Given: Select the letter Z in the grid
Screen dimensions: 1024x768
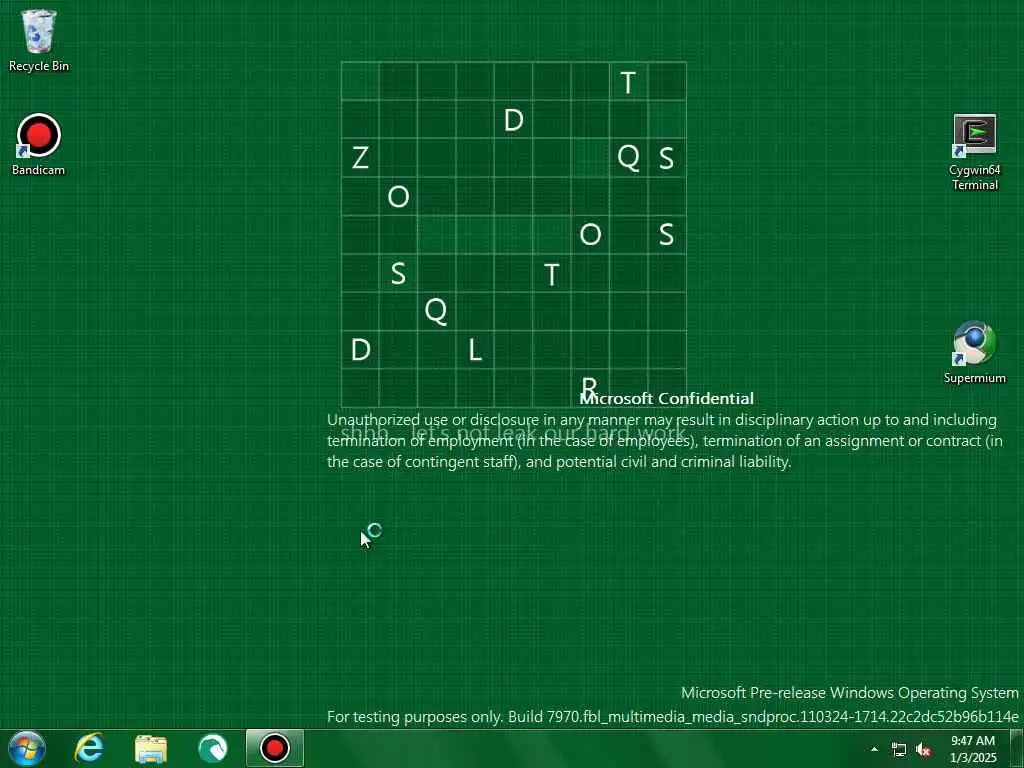Looking at the screenshot, I should (360, 157).
